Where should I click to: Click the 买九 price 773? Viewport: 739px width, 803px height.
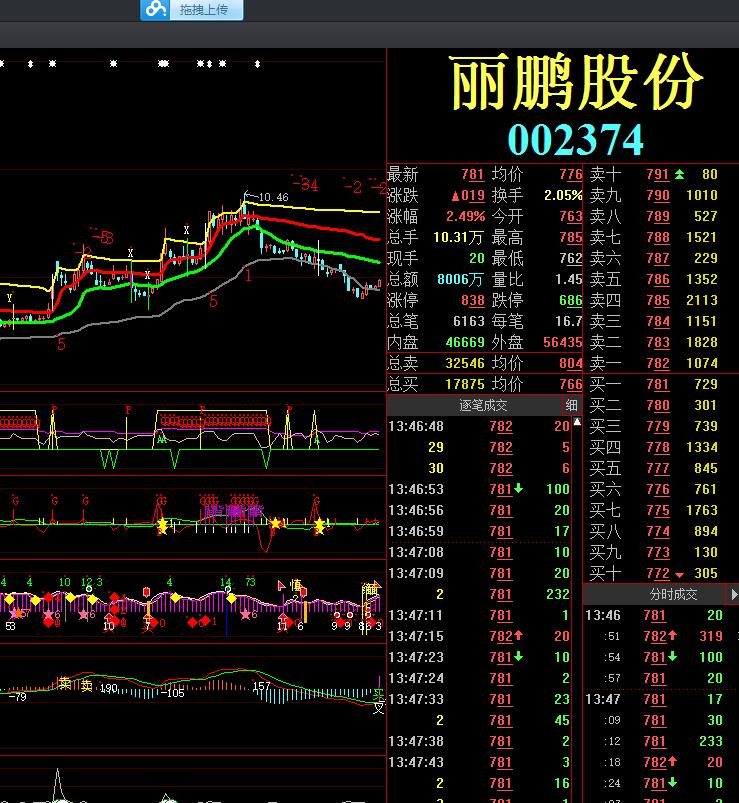point(658,552)
